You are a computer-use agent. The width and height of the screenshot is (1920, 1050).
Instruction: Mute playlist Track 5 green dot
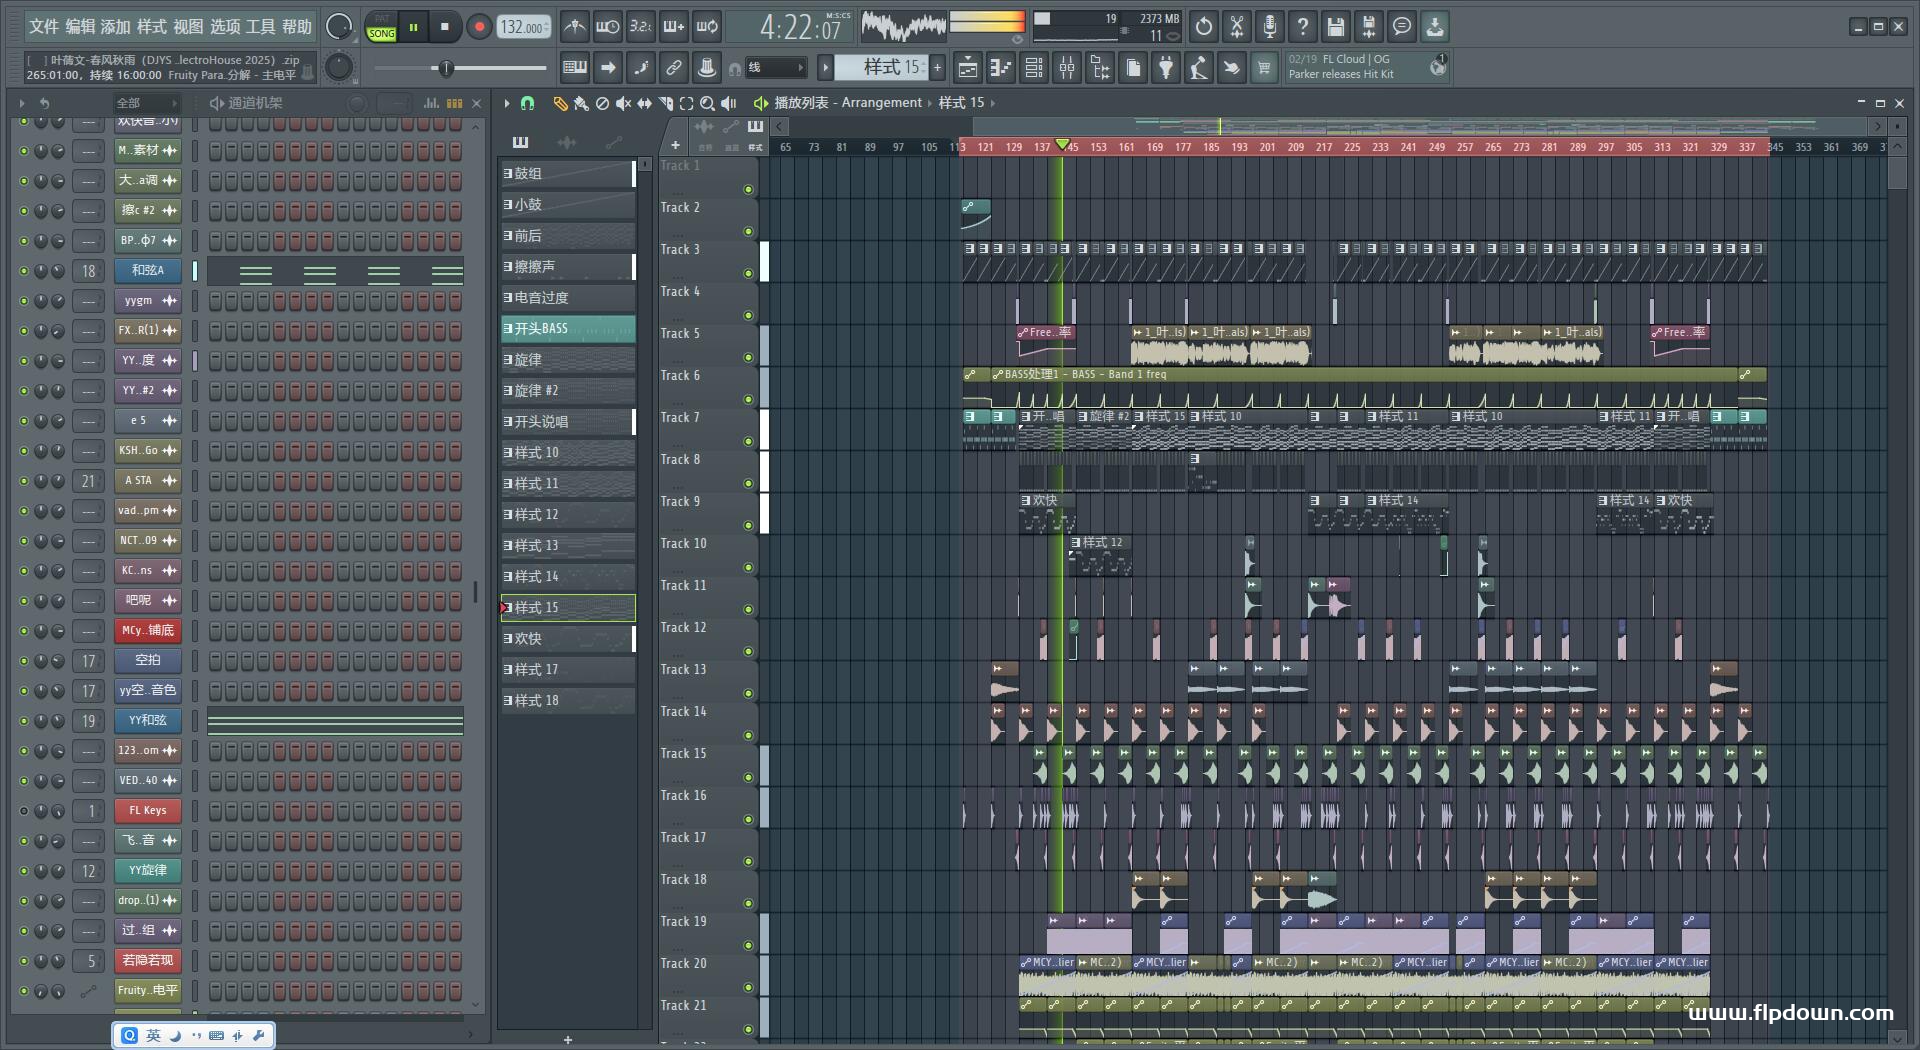[x=748, y=358]
